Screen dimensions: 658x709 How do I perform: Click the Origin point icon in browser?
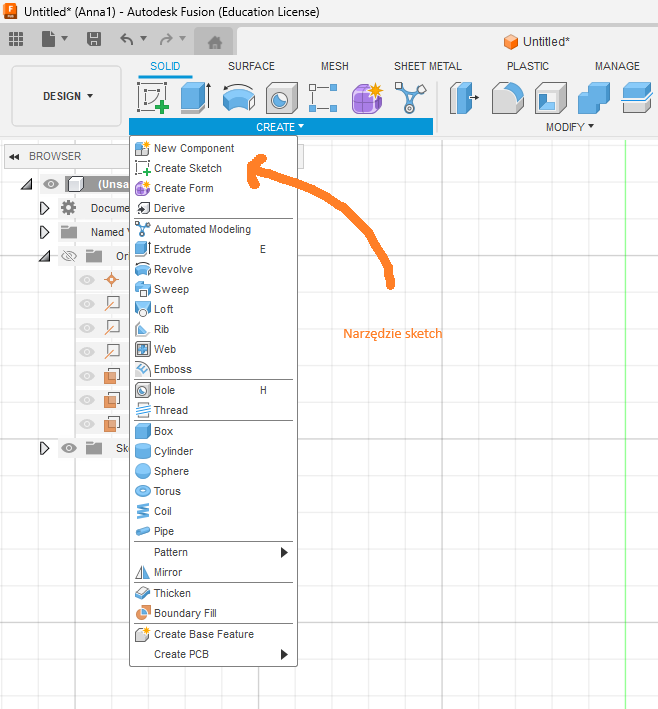(x=111, y=280)
